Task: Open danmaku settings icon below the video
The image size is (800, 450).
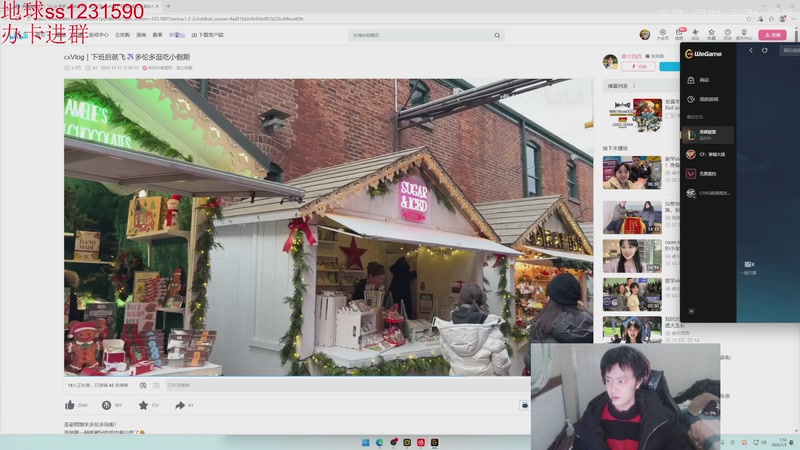Action: (156, 385)
